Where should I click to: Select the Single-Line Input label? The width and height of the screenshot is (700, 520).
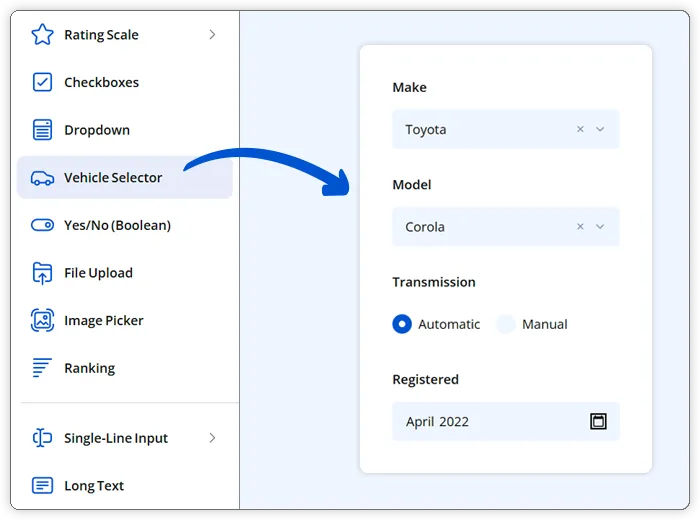(116, 438)
